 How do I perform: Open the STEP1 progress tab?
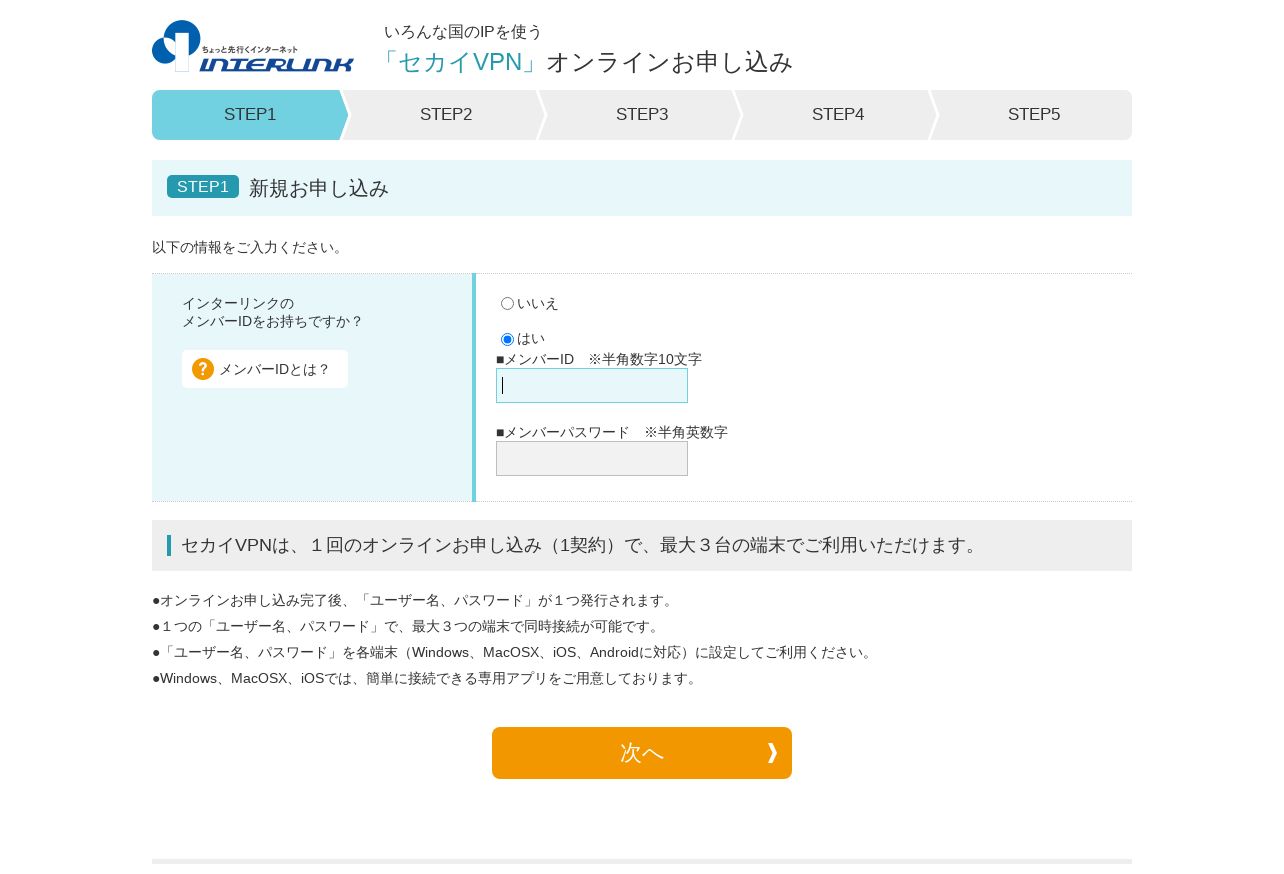(x=250, y=115)
